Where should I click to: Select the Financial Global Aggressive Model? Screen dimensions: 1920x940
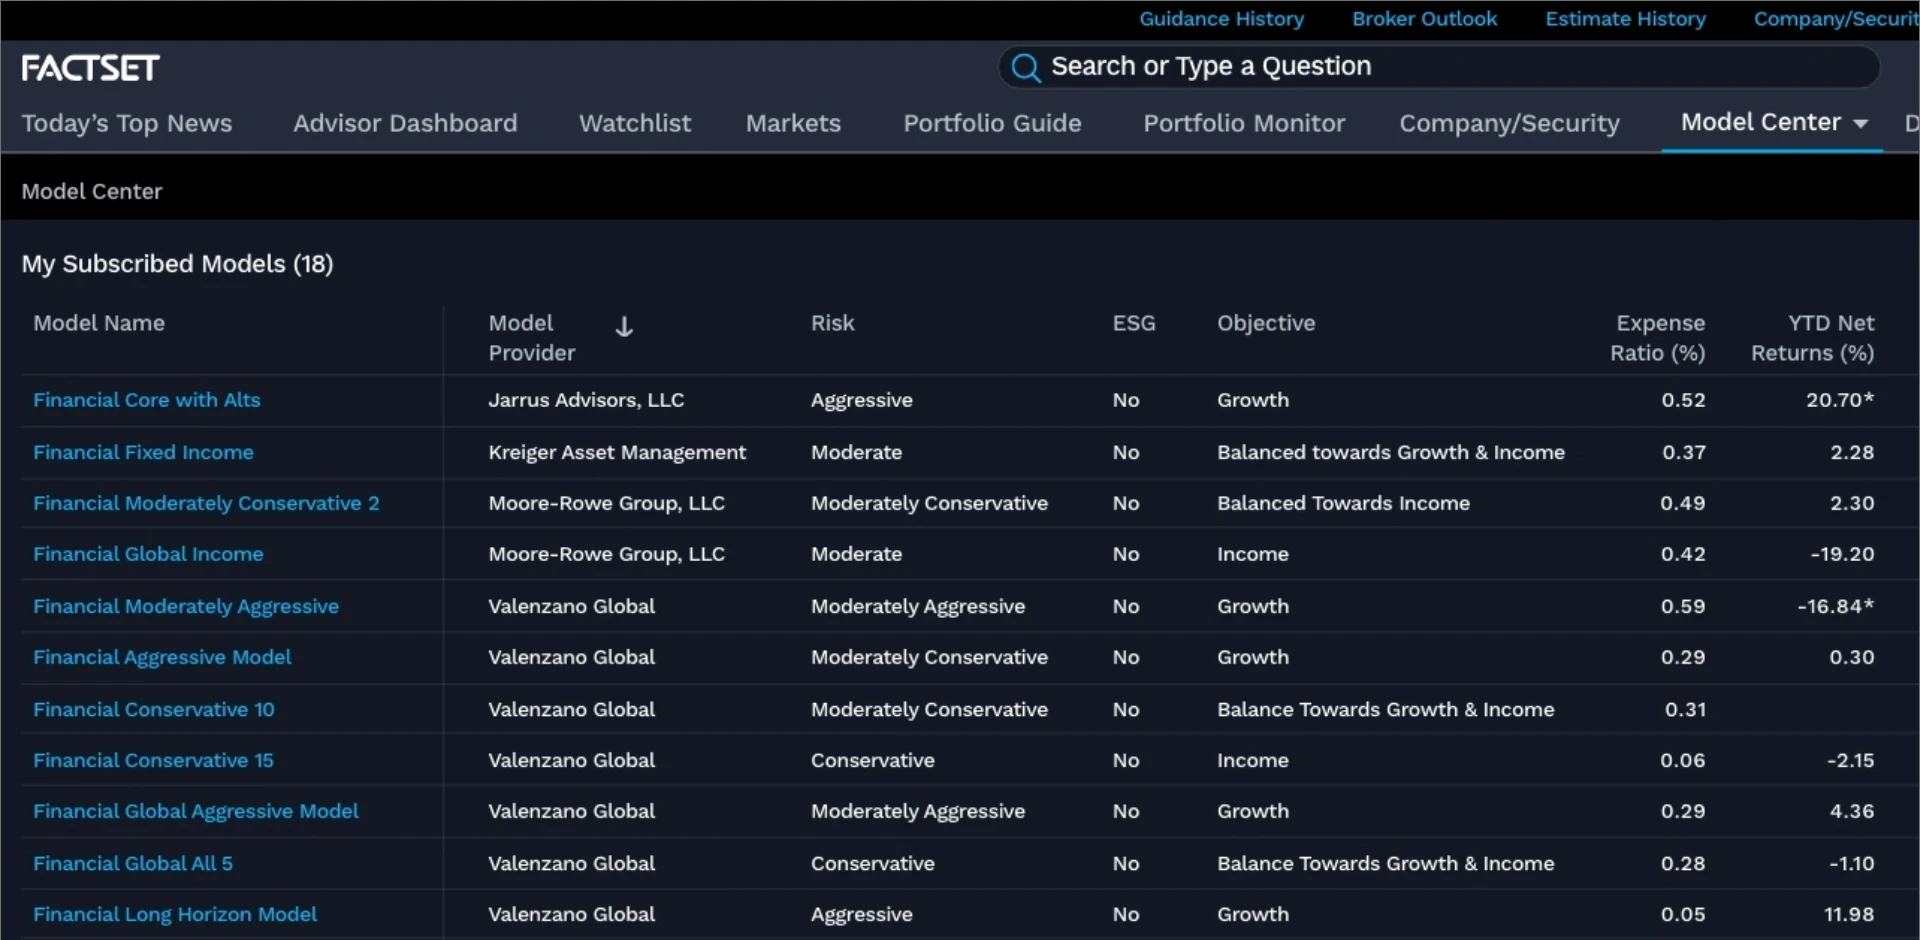pyautogui.click(x=196, y=811)
